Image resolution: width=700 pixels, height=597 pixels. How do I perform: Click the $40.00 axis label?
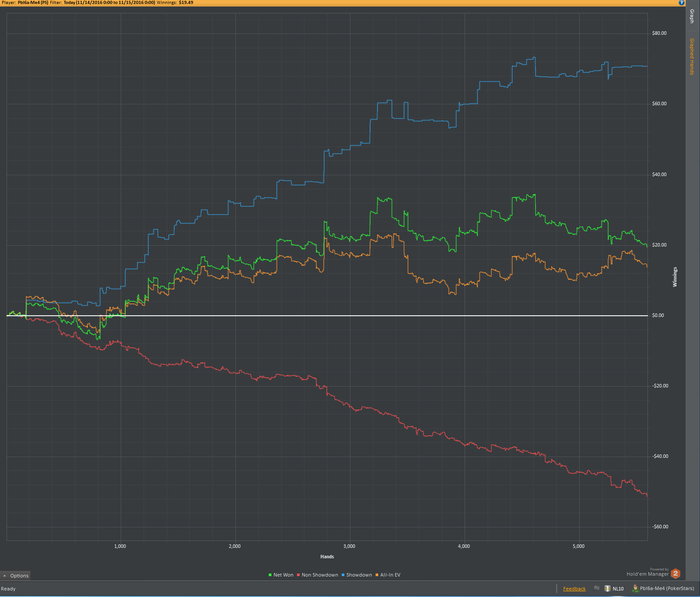tap(659, 174)
